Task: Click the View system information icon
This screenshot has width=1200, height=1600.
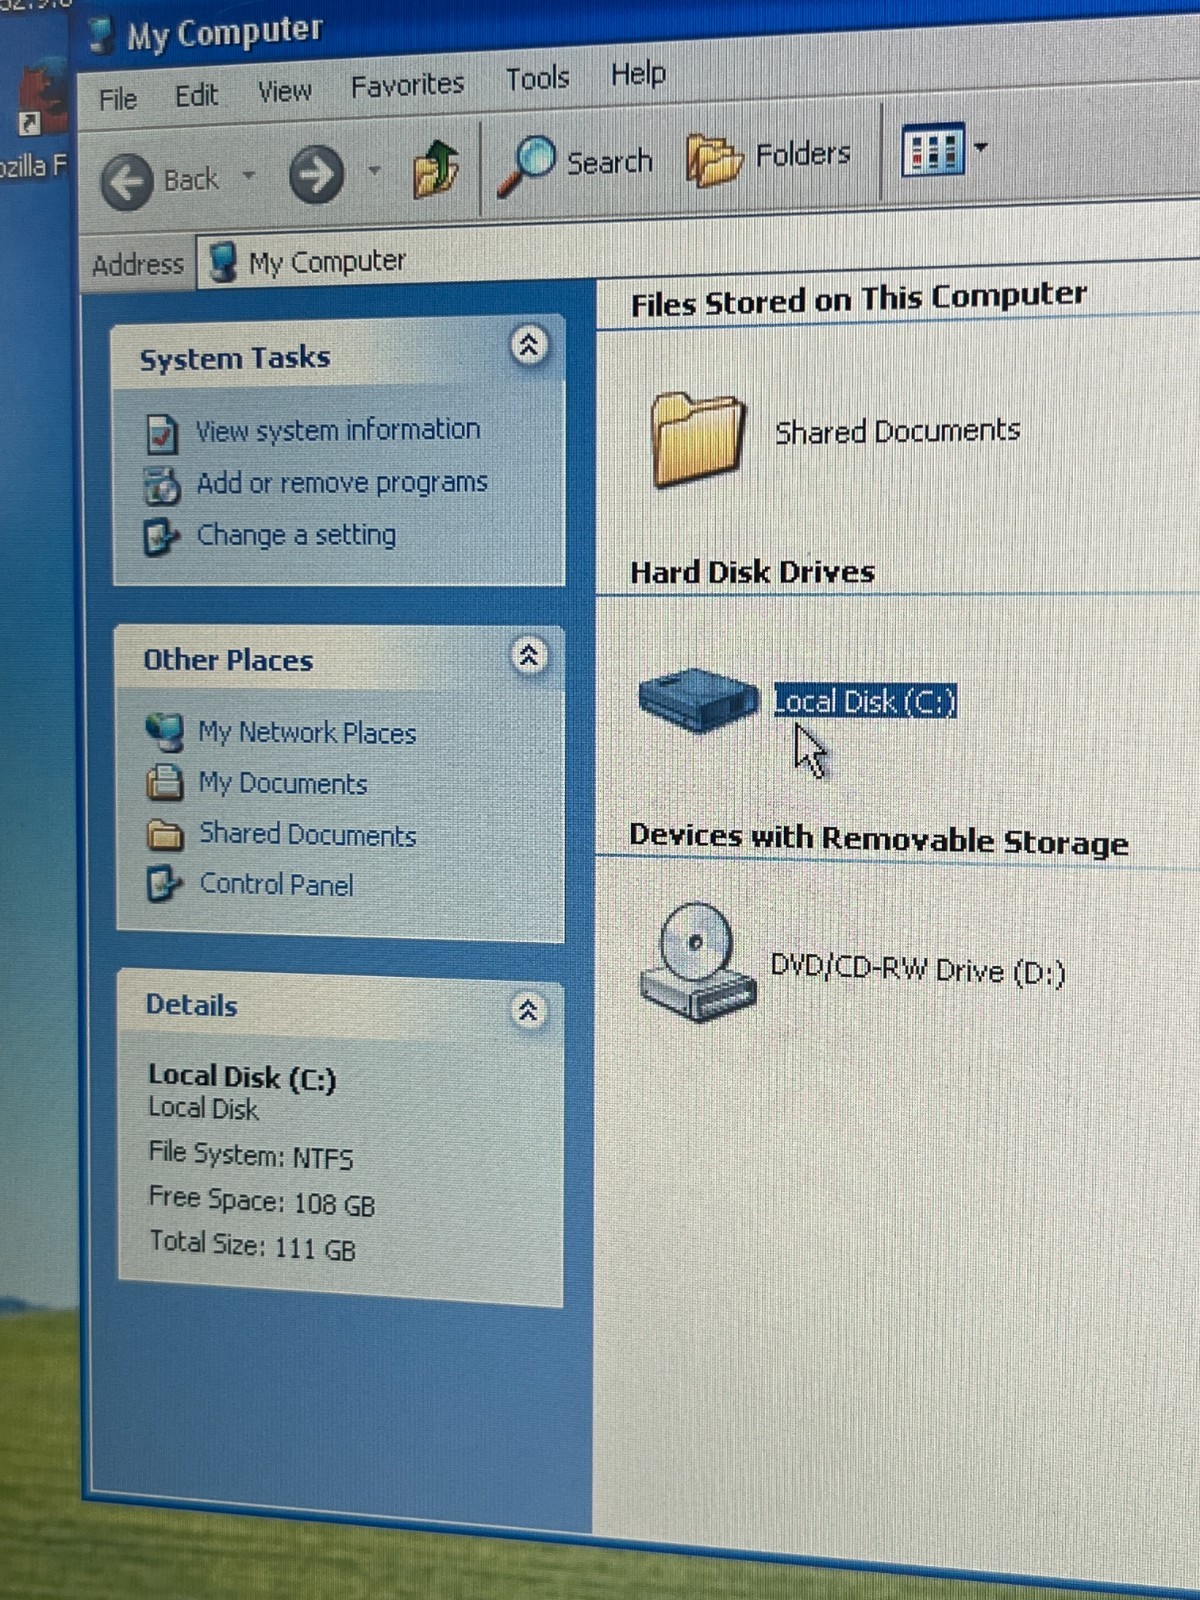Action: [162, 433]
